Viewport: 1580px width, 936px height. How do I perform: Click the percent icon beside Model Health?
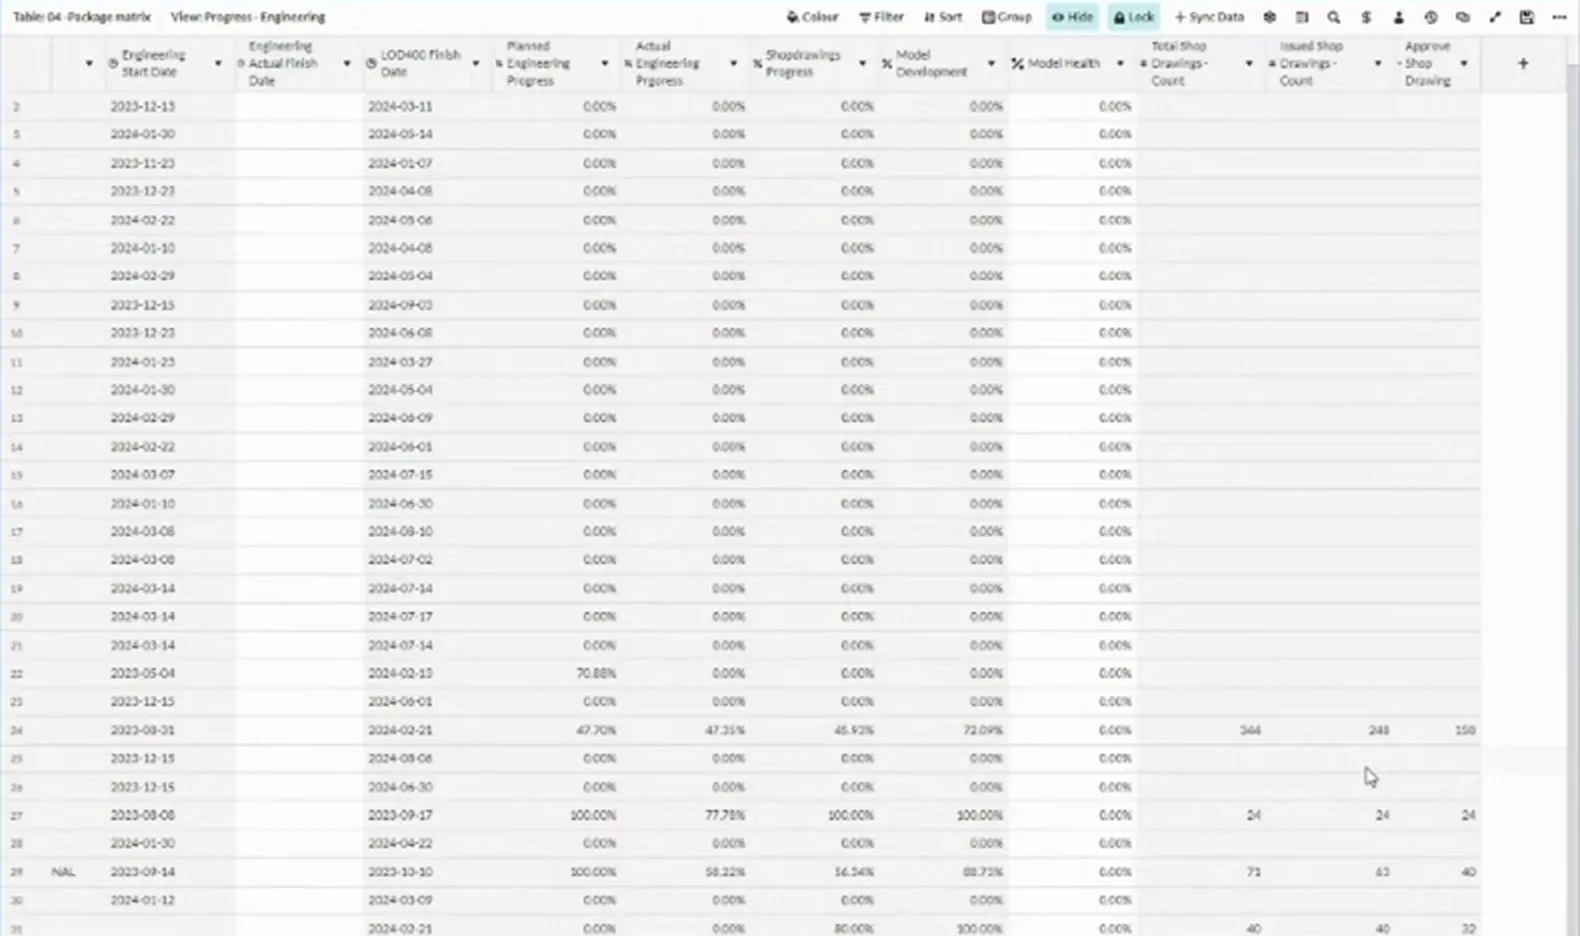tap(1017, 63)
